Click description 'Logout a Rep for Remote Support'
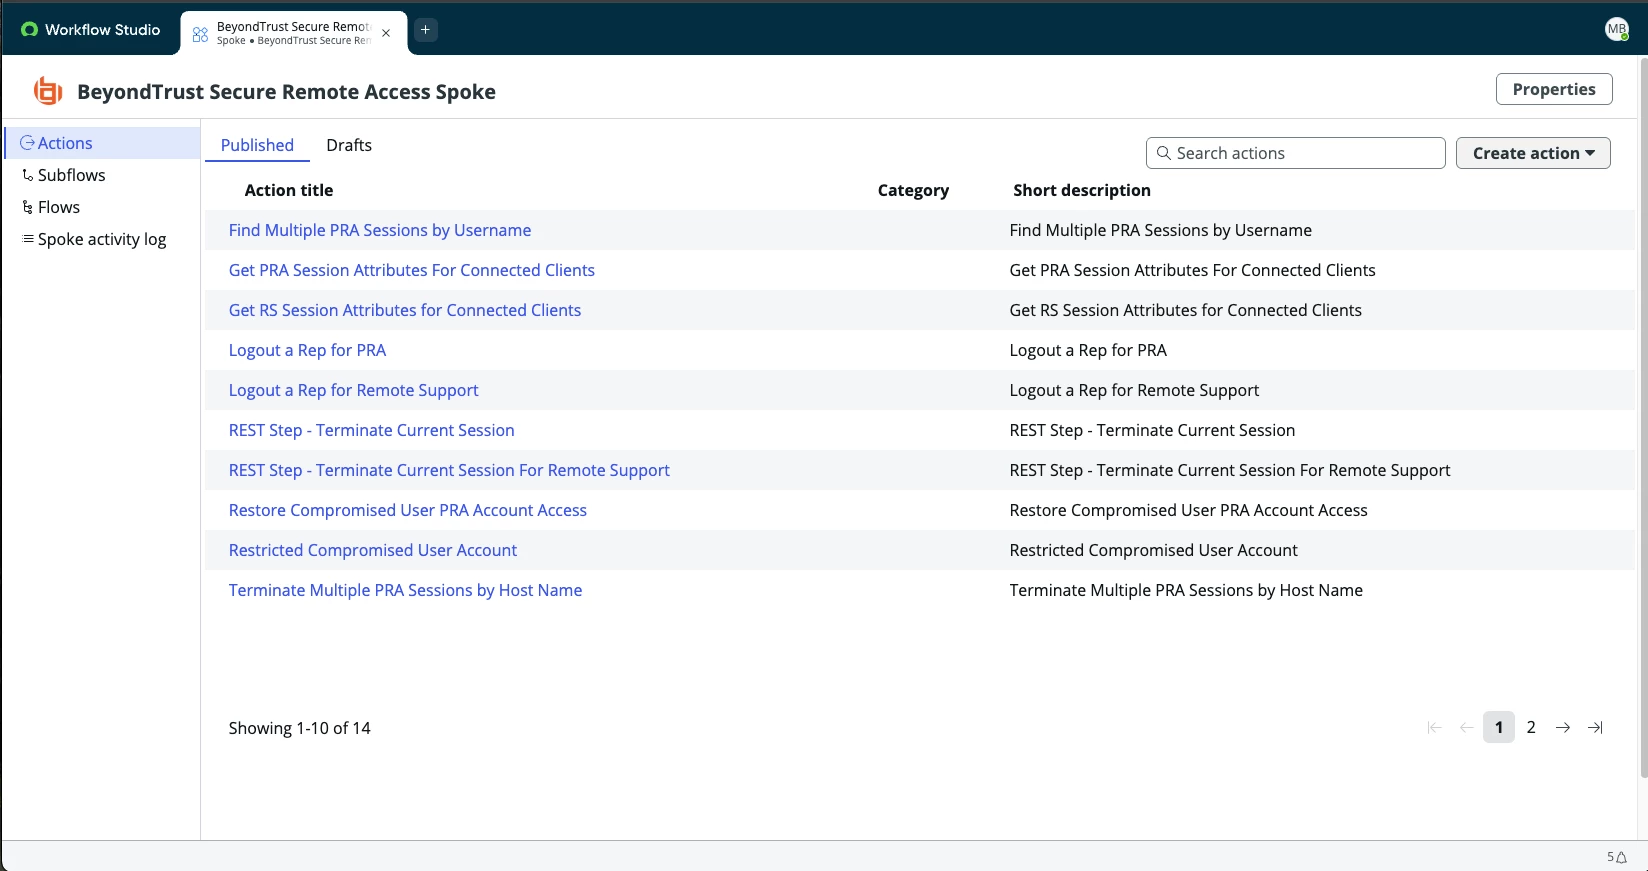The height and width of the screenshot is (871, 1648). [x=1134, y=390]
